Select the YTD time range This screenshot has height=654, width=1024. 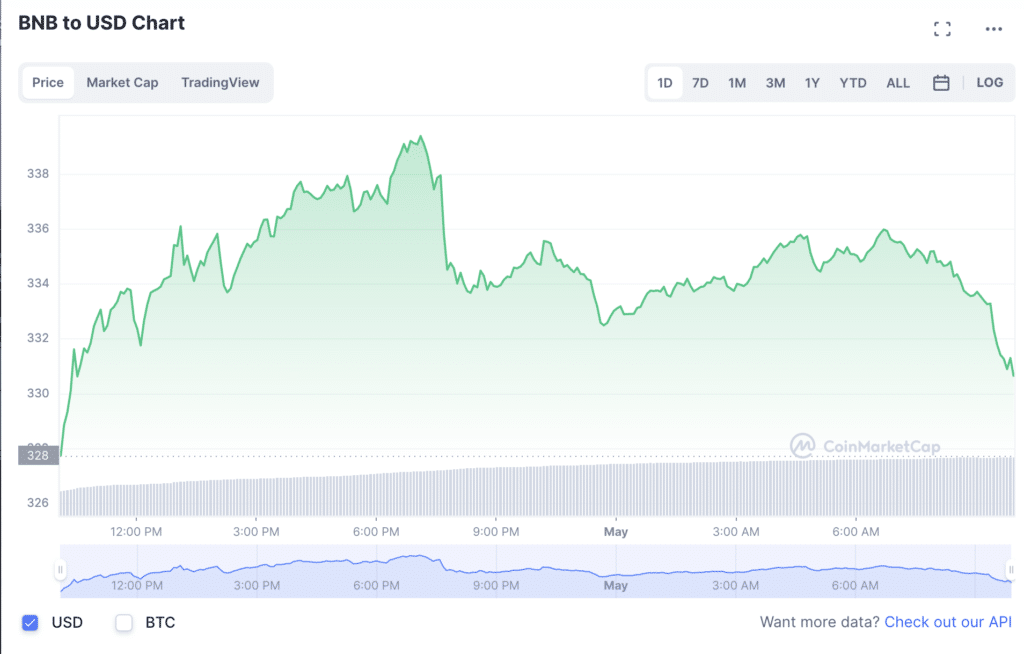click(x=852, y=83)
